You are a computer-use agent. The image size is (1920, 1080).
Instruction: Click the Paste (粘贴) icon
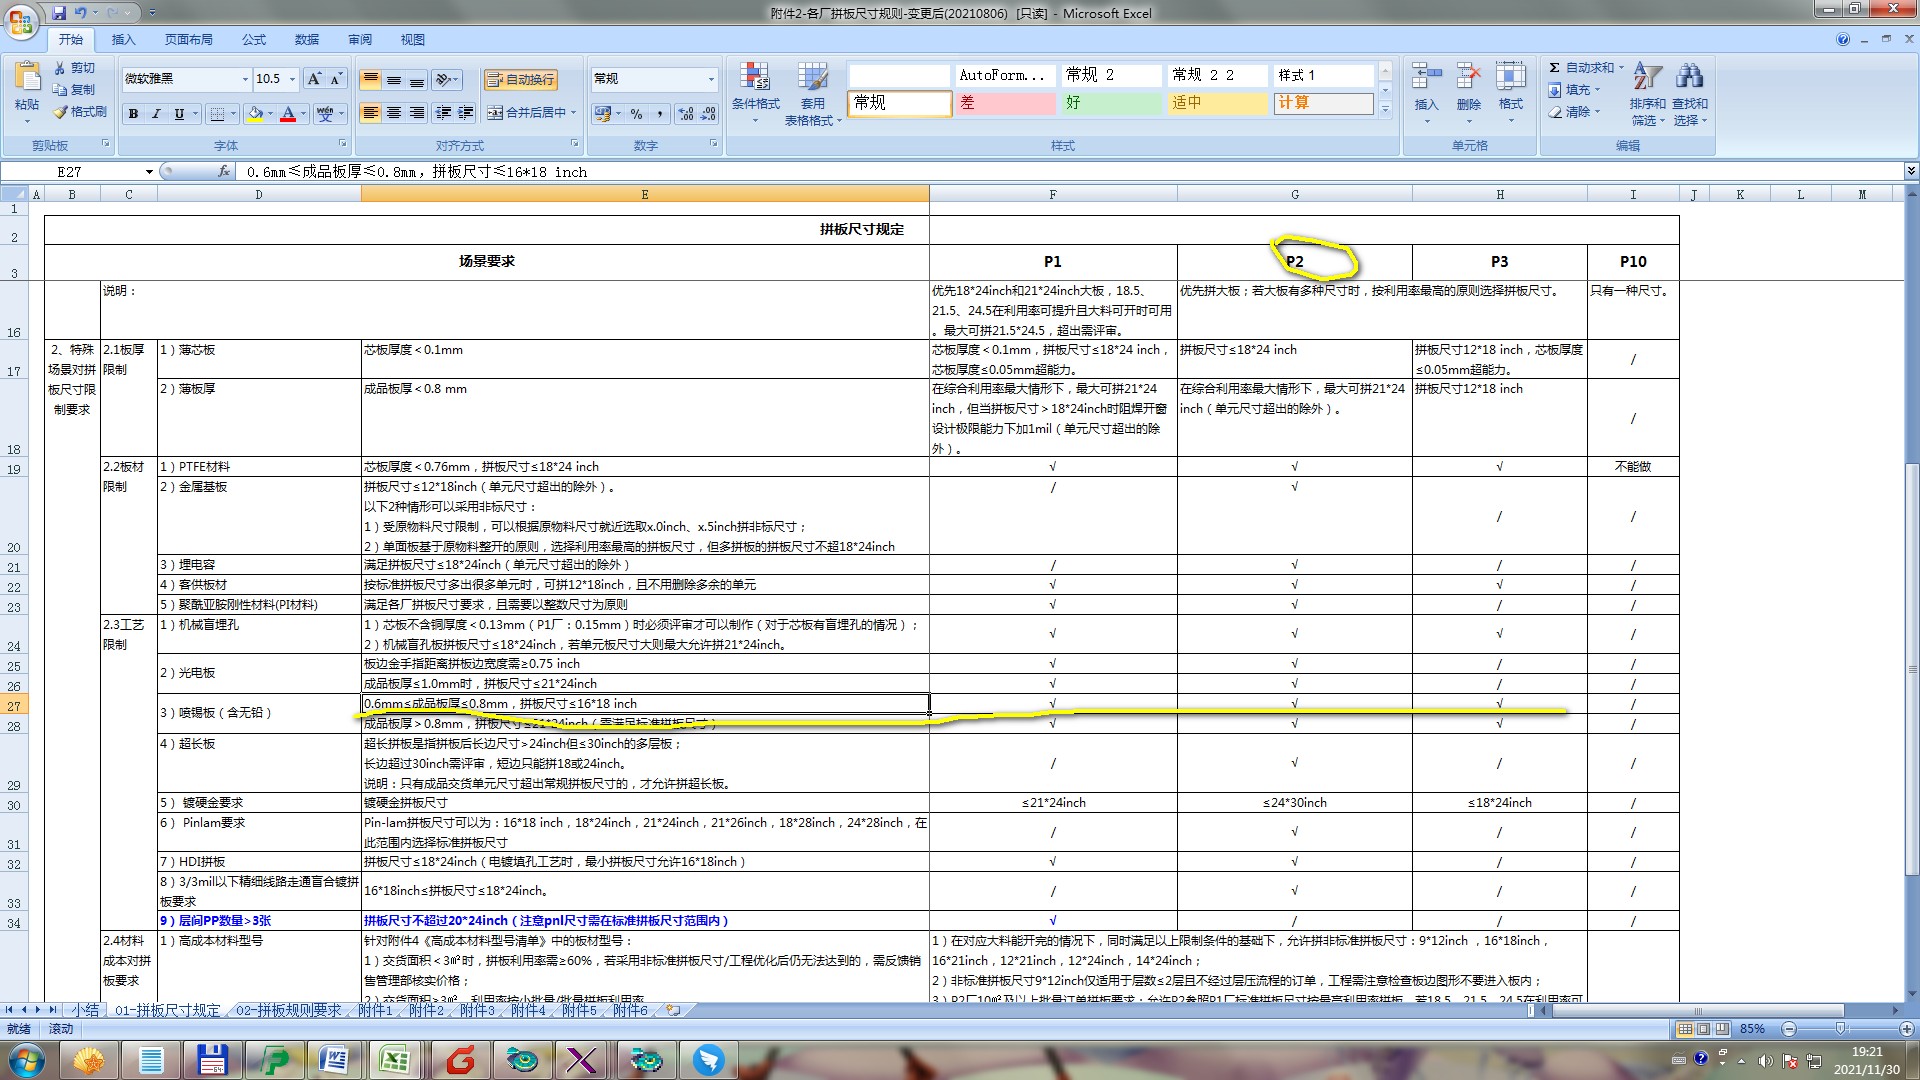coord(27,78)
